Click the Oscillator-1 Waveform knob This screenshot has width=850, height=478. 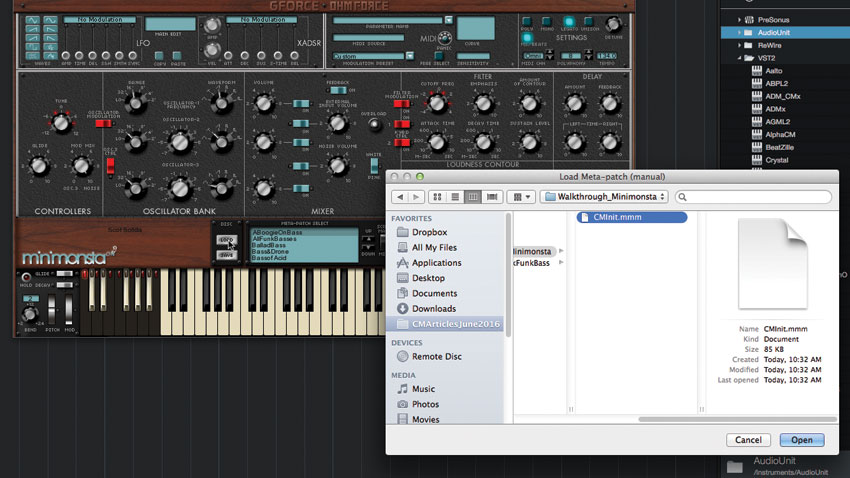pyautogui.click(x=221, y=102)
